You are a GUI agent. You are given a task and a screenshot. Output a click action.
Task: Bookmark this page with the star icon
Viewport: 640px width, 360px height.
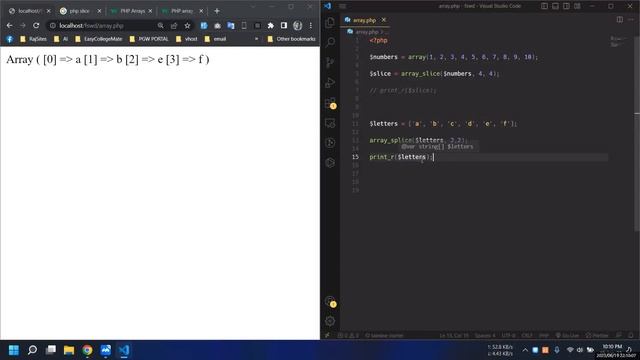click(x=187, y=25)
